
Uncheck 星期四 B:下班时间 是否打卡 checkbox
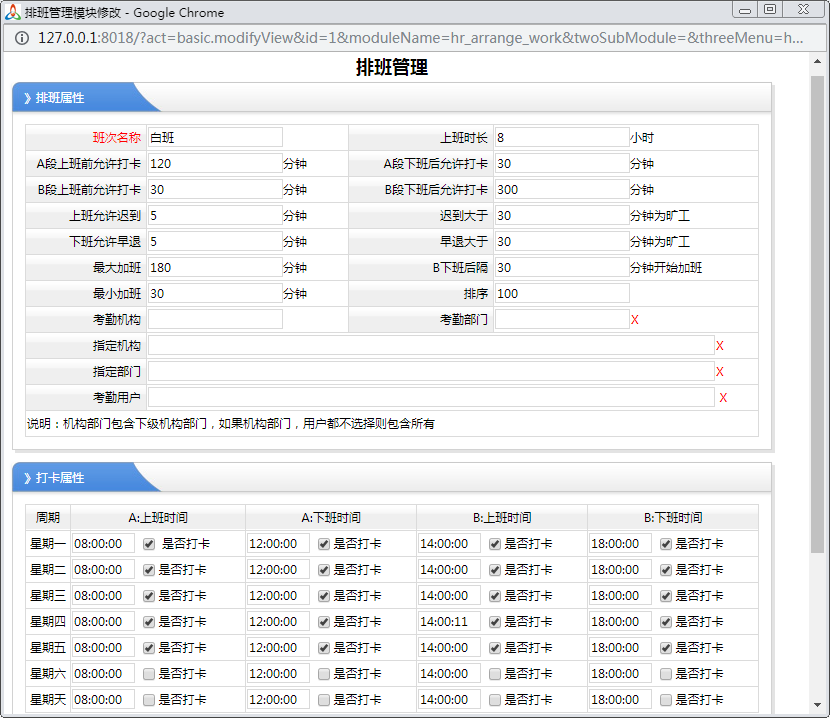pos(666,622)
